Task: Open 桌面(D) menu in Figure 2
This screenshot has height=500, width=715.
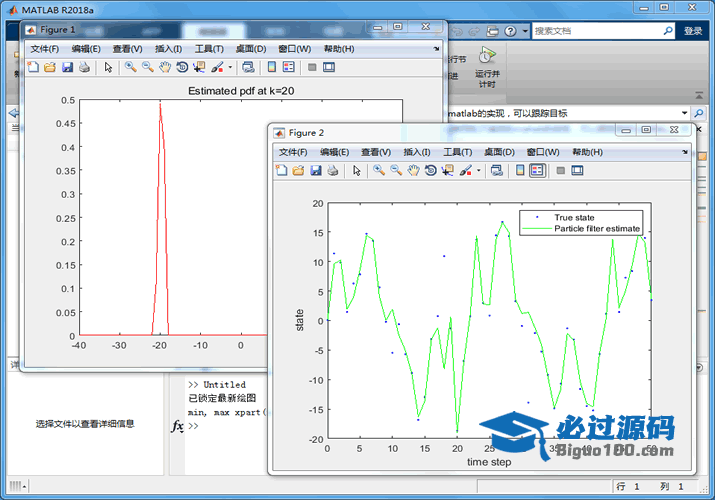Action: click(499, 152)
